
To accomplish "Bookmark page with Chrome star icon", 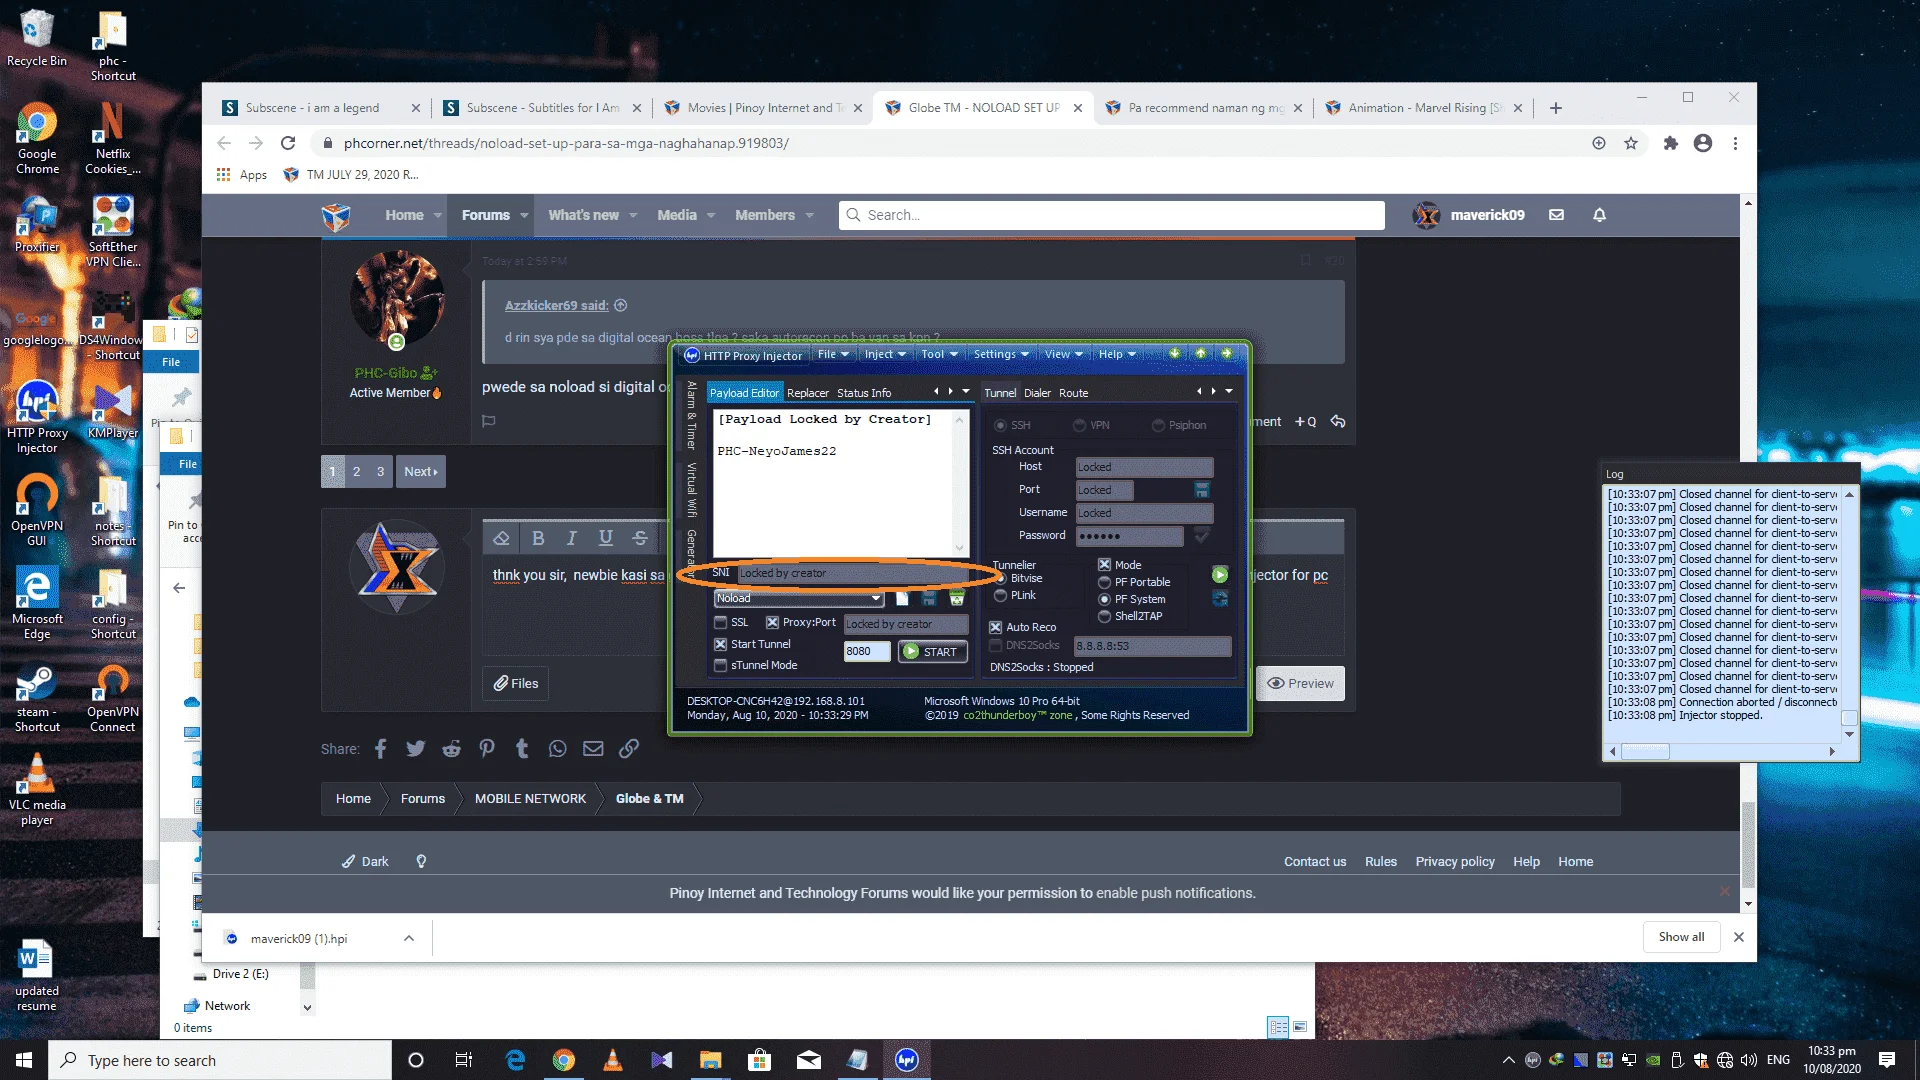I will click(x=1631, y=143).
